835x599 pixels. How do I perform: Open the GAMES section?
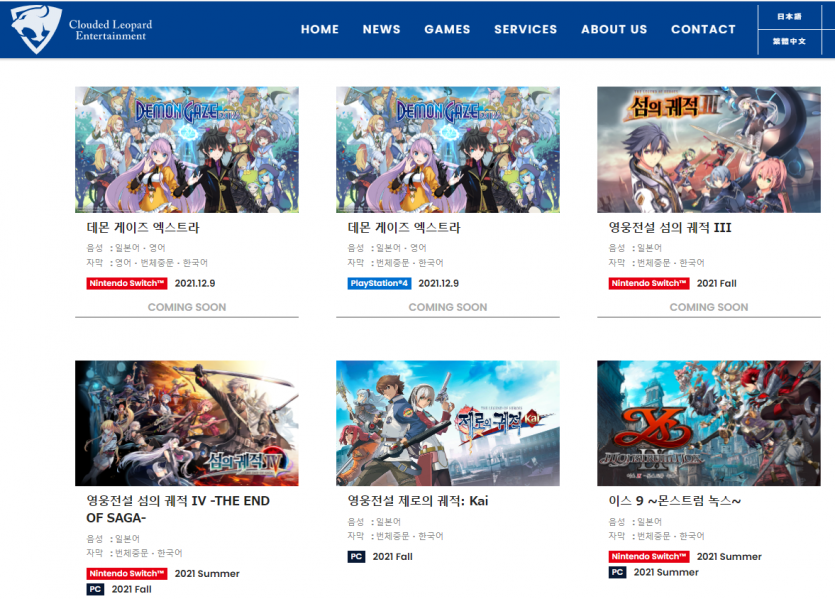[447, 29]
